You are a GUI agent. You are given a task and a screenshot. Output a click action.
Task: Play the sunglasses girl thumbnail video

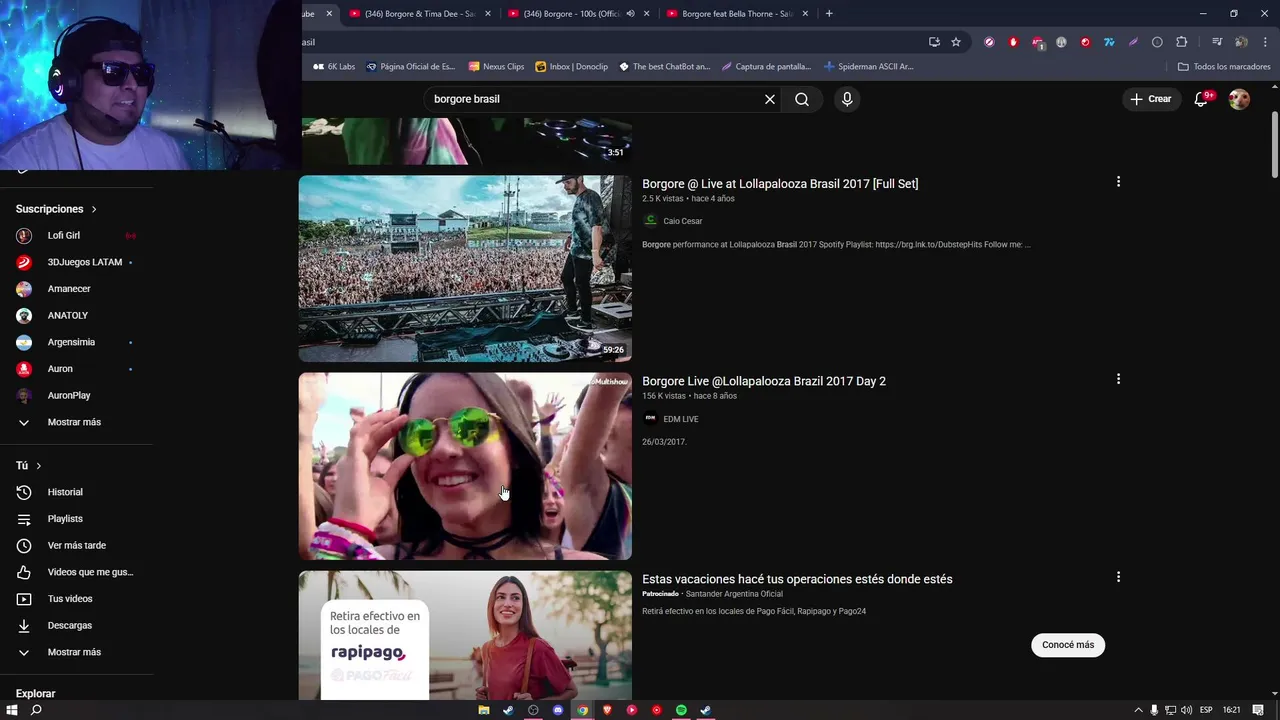tap(465, 466)
